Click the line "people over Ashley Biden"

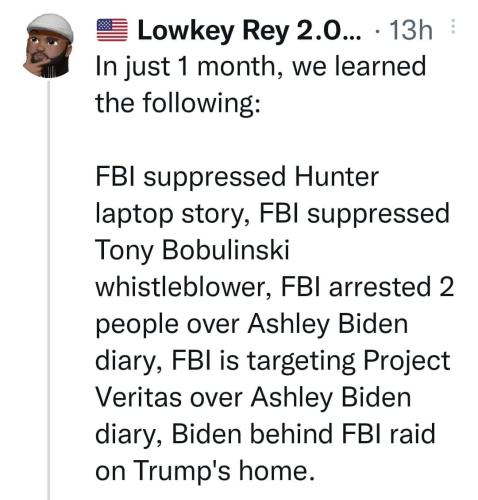[252, 325]
